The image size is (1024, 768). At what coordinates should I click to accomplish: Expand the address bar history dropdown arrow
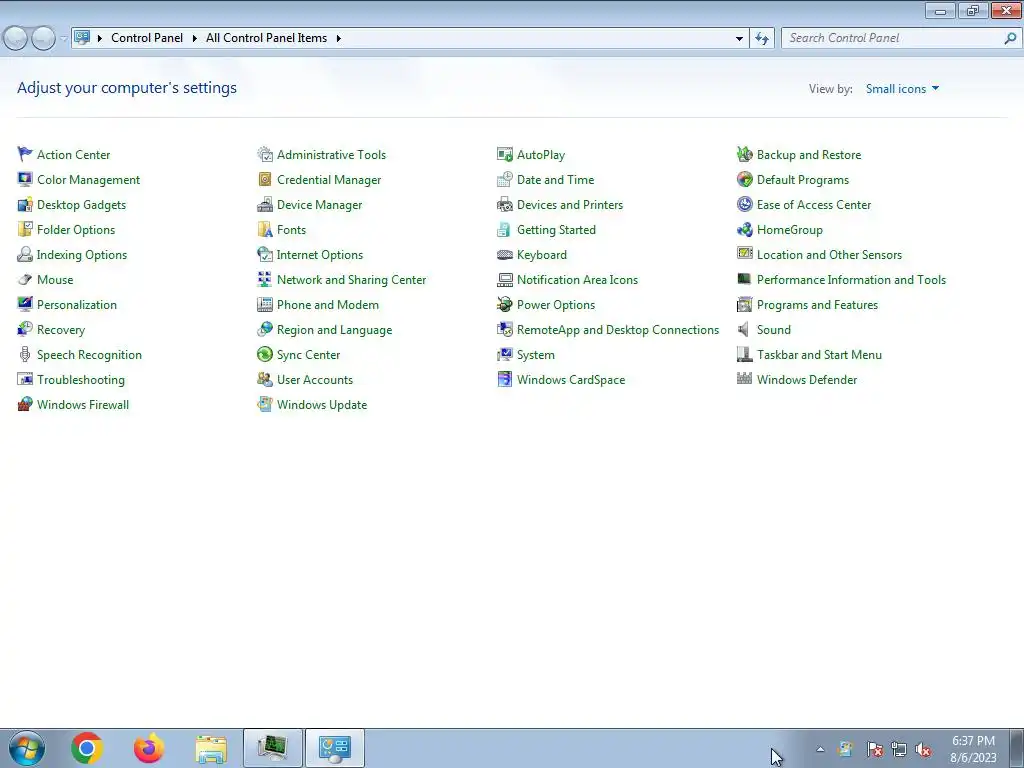739,39
